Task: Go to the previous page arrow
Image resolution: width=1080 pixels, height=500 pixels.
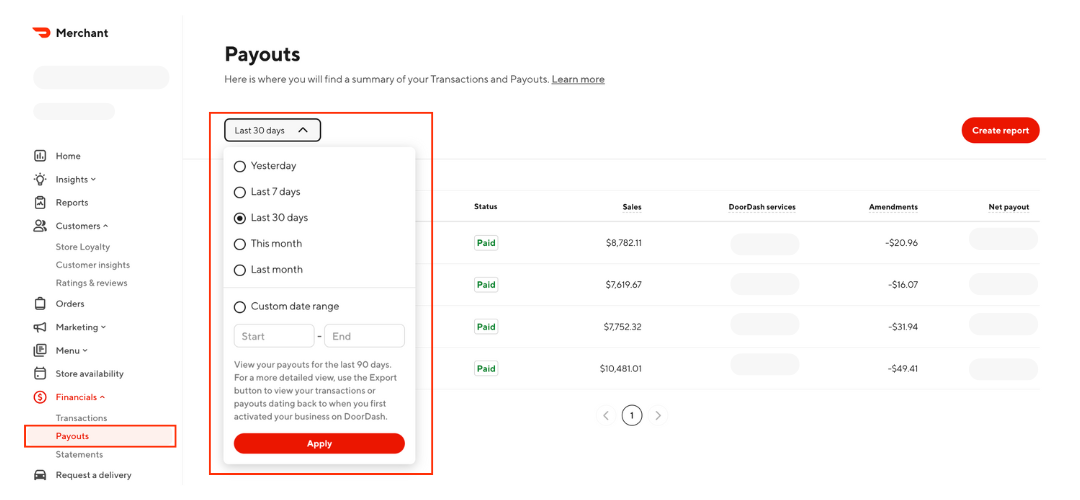Action: tap(606, 415)
